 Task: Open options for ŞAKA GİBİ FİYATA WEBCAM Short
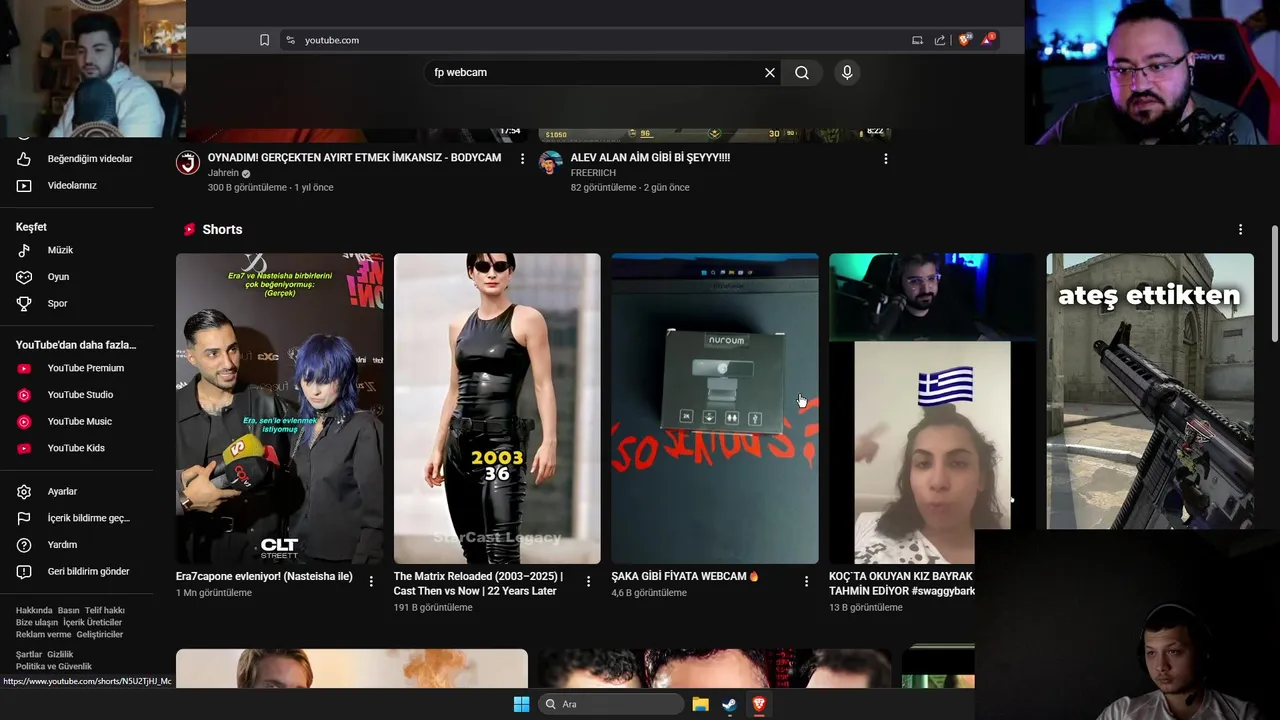806,581
